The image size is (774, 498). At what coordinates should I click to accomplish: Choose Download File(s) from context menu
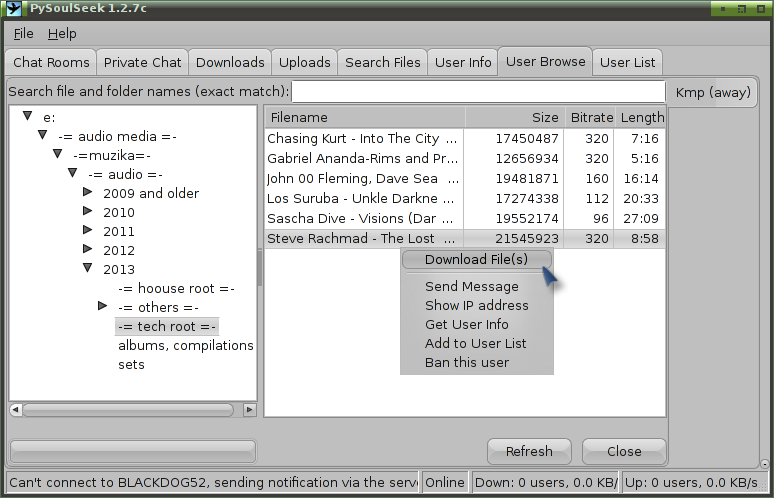(476, 259)
